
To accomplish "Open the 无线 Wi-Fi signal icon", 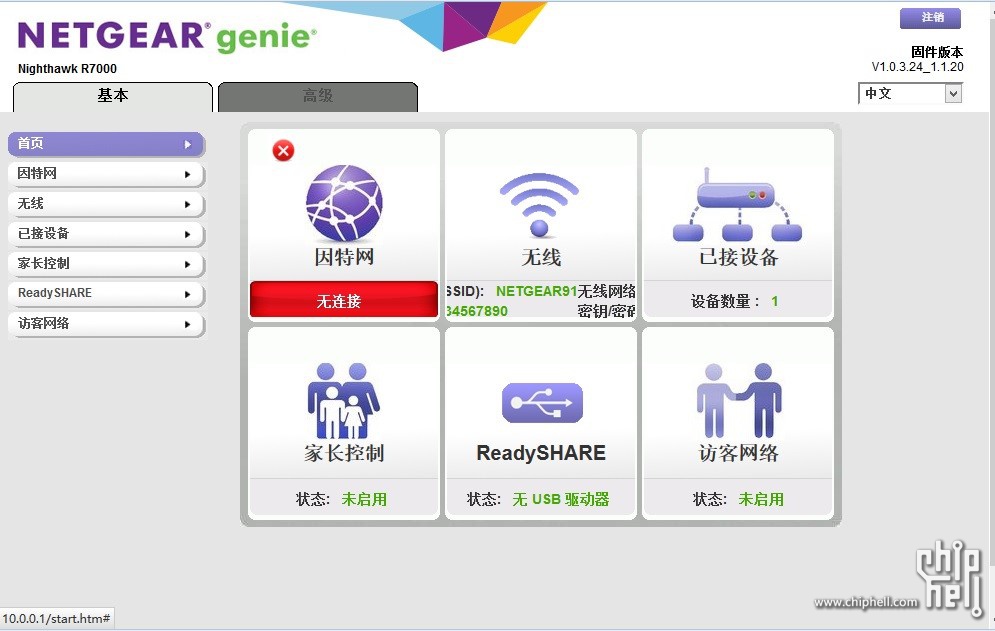I will [x=539, y=204].
